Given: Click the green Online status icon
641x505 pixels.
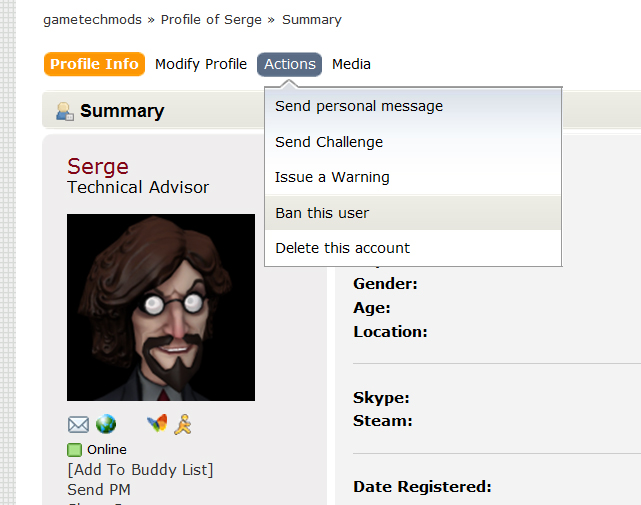Looking at the screenshot, I should pos(74,450).
